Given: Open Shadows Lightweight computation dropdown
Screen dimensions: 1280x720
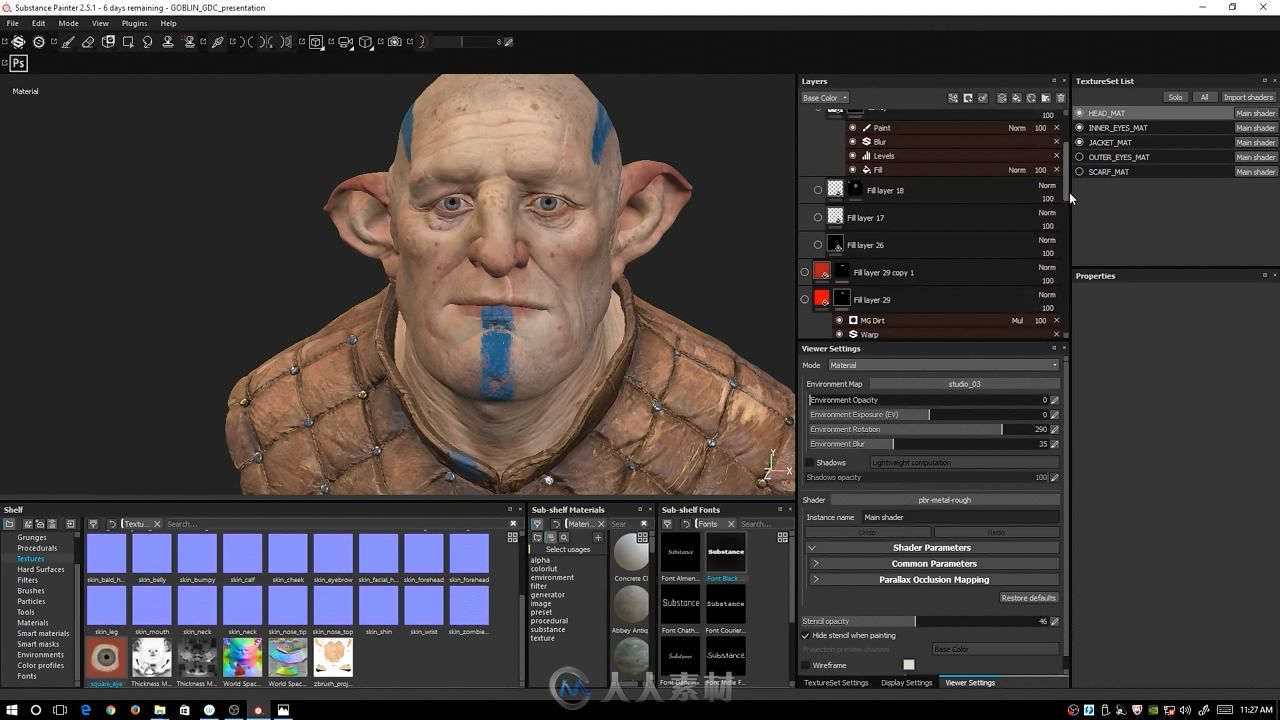Looking at the screenshot, I should click(x=964, y=463).
